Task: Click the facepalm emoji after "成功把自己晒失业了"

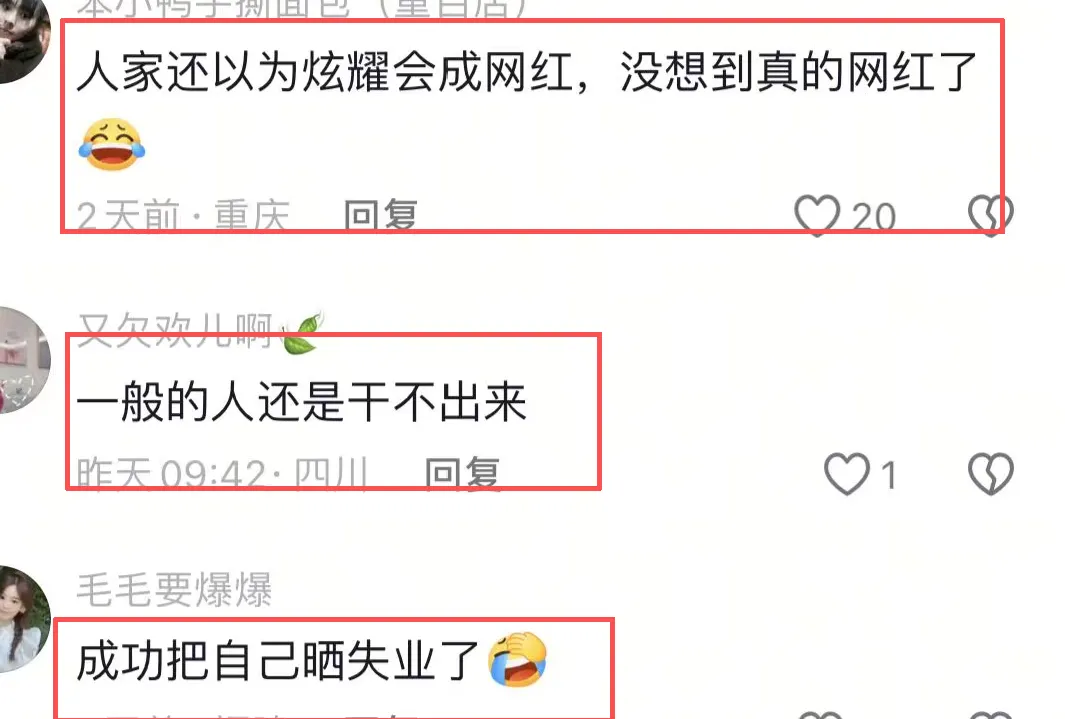Action: coord(518,659)
